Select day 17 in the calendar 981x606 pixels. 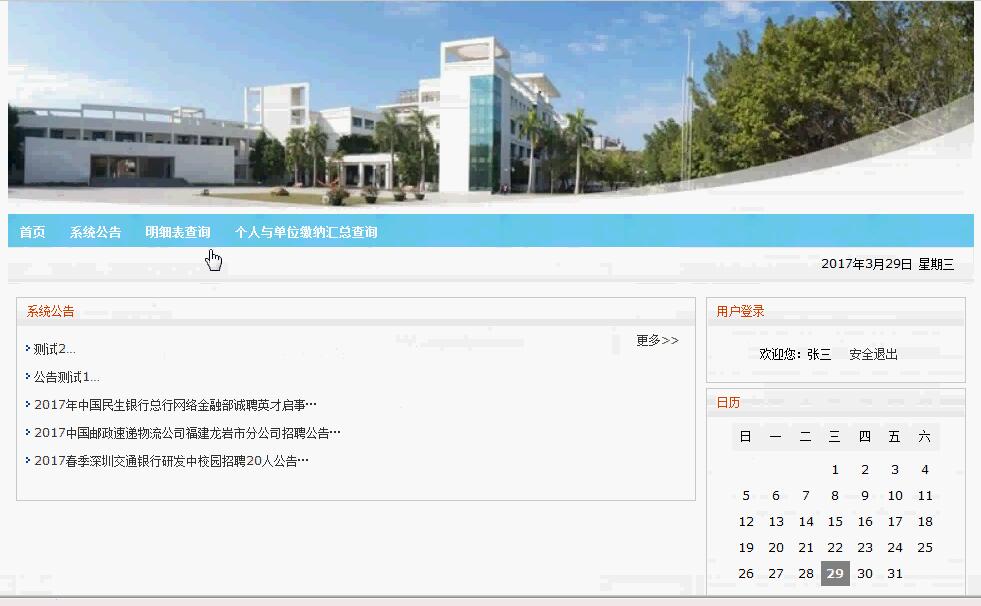click(895, 522)
